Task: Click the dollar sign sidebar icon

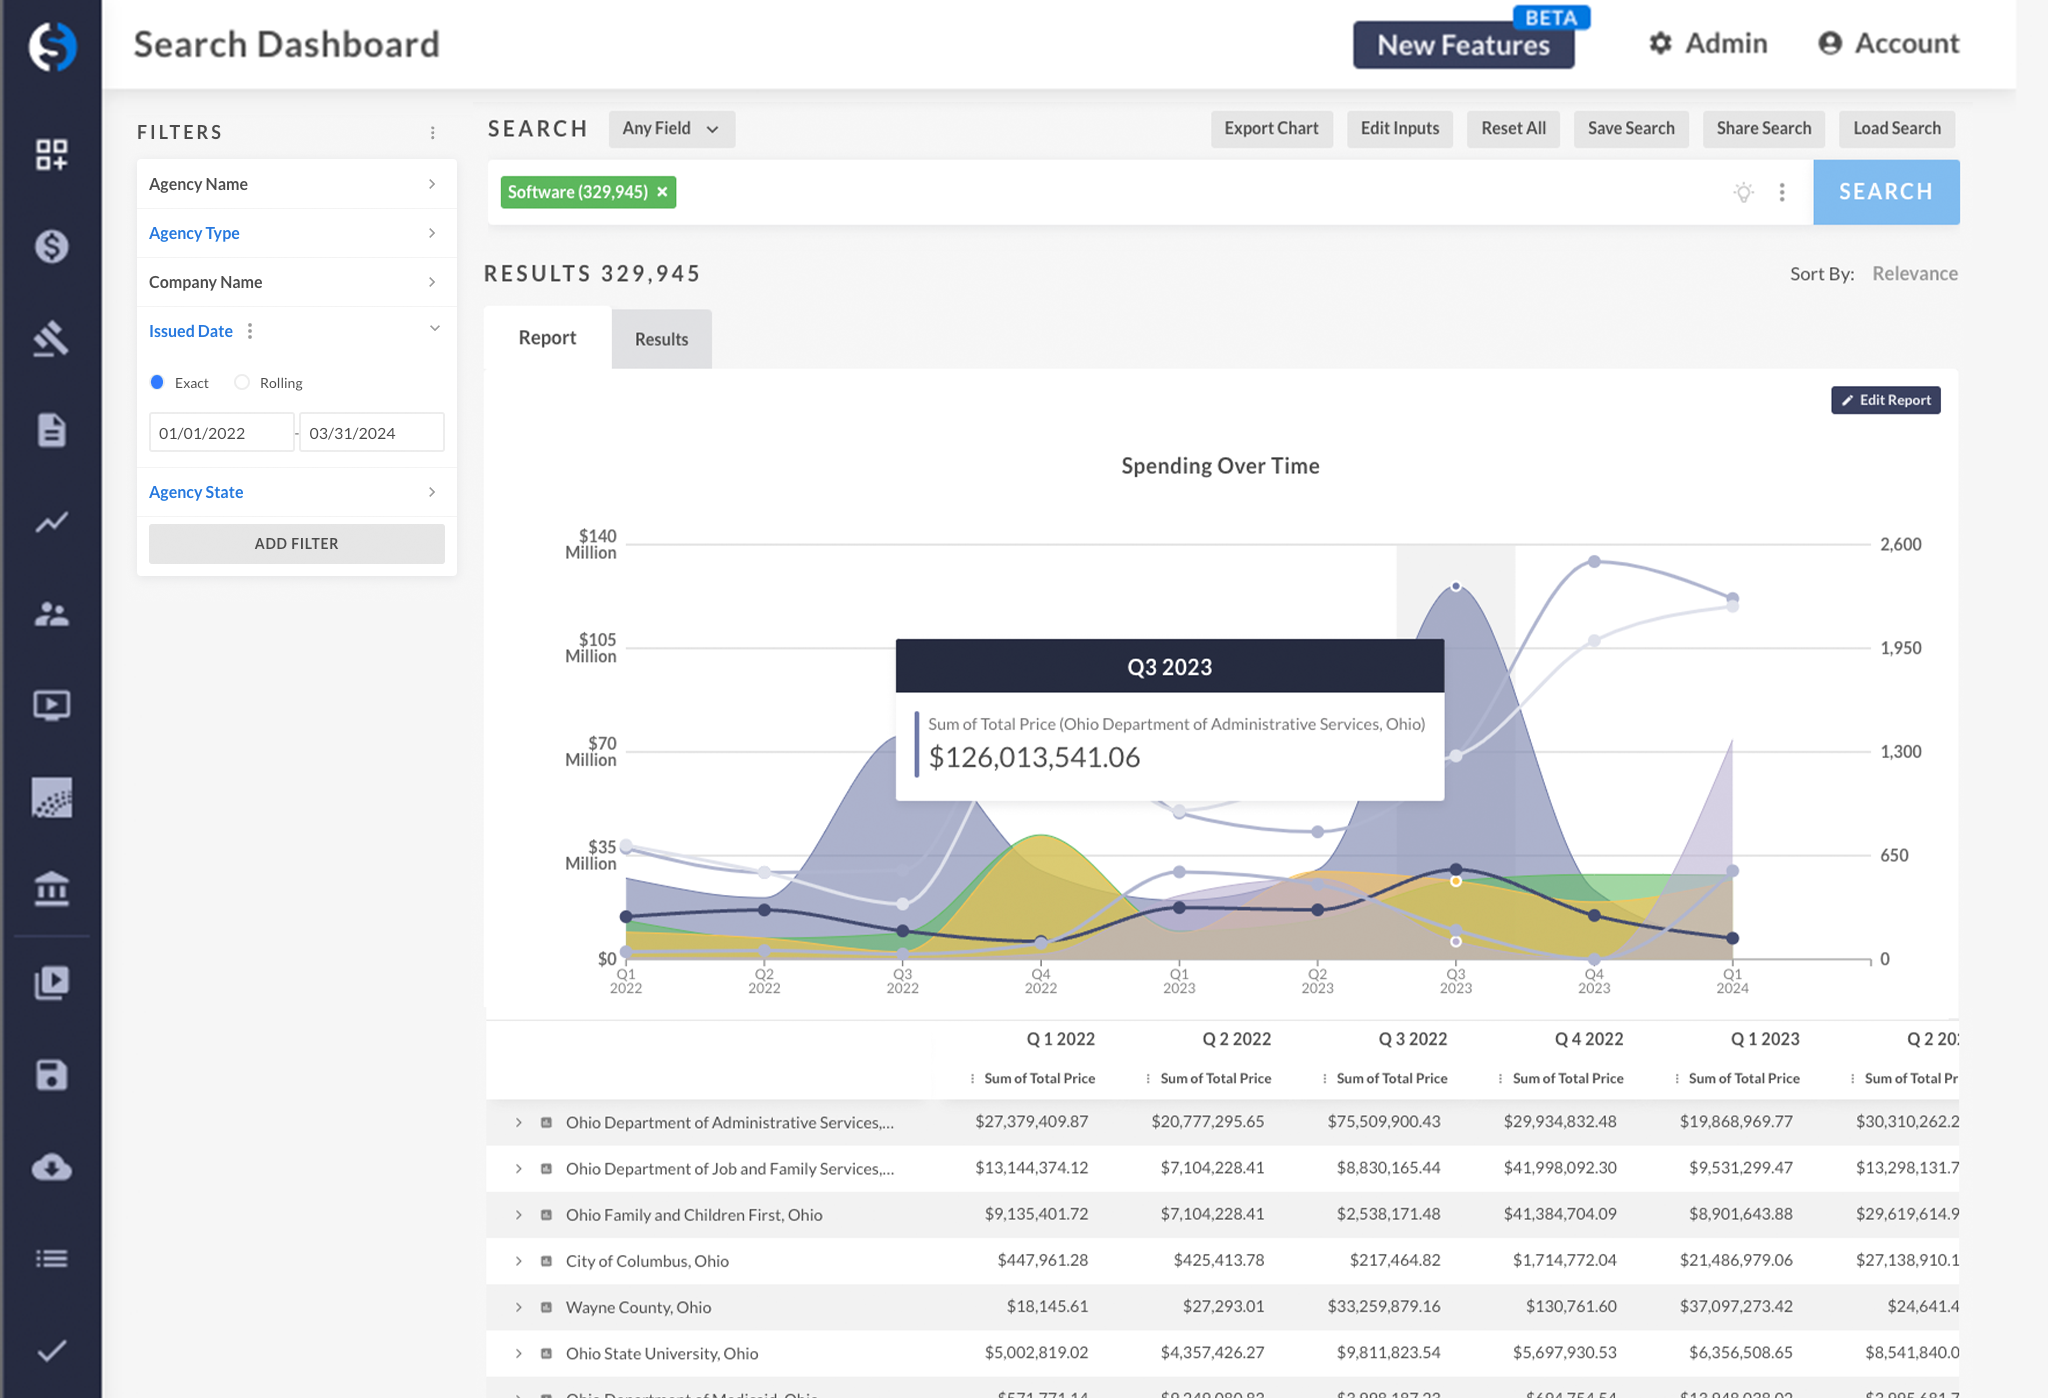Action: [x=51, y=246]
